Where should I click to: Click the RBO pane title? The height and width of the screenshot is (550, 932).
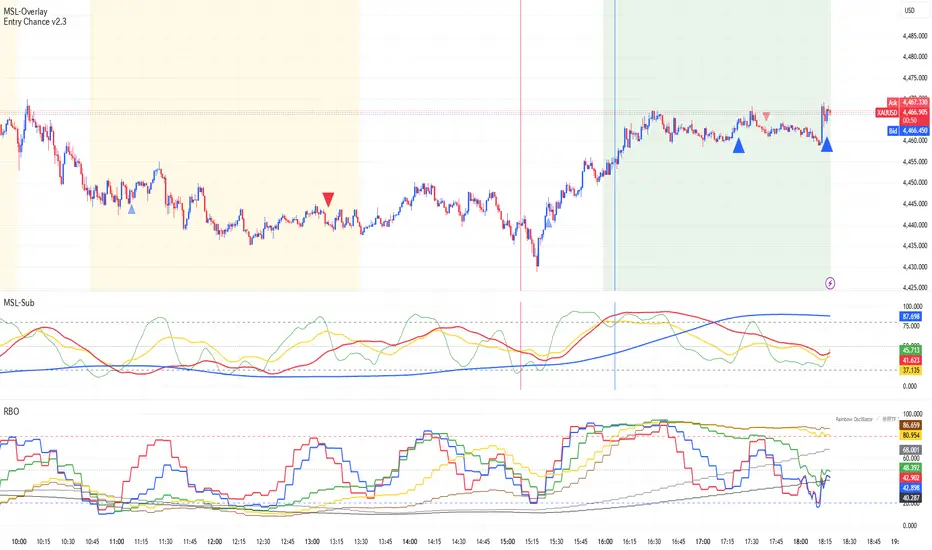pyautogui.click(x=11, y=411)
